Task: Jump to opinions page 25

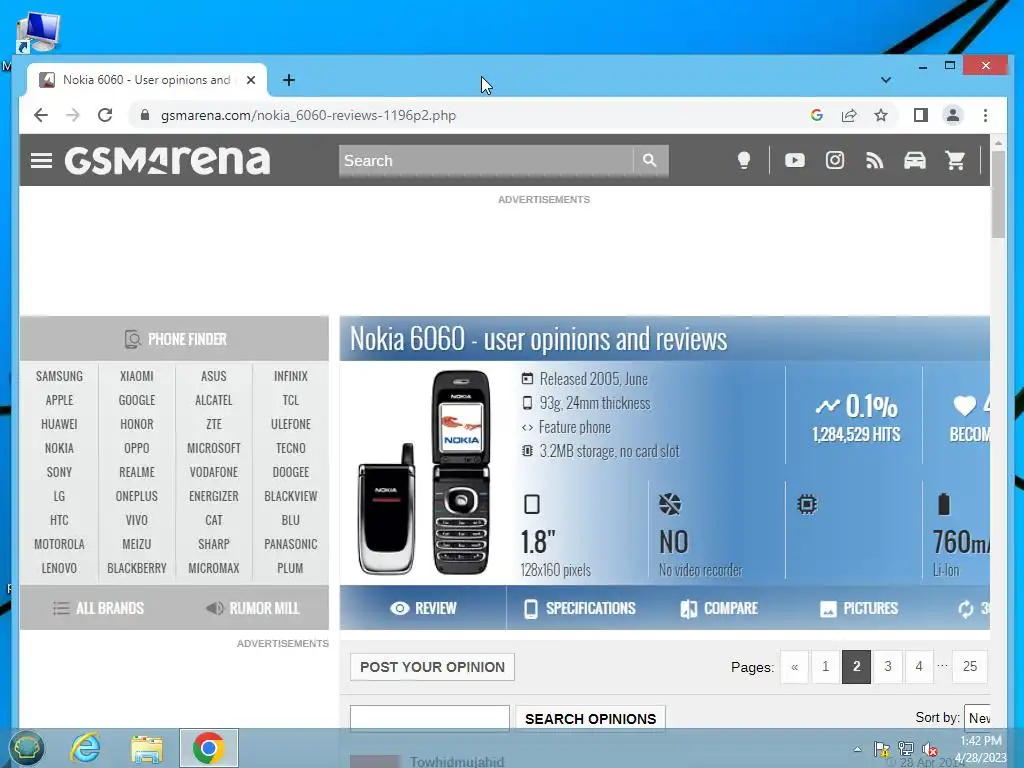Action: coord(970,667)
